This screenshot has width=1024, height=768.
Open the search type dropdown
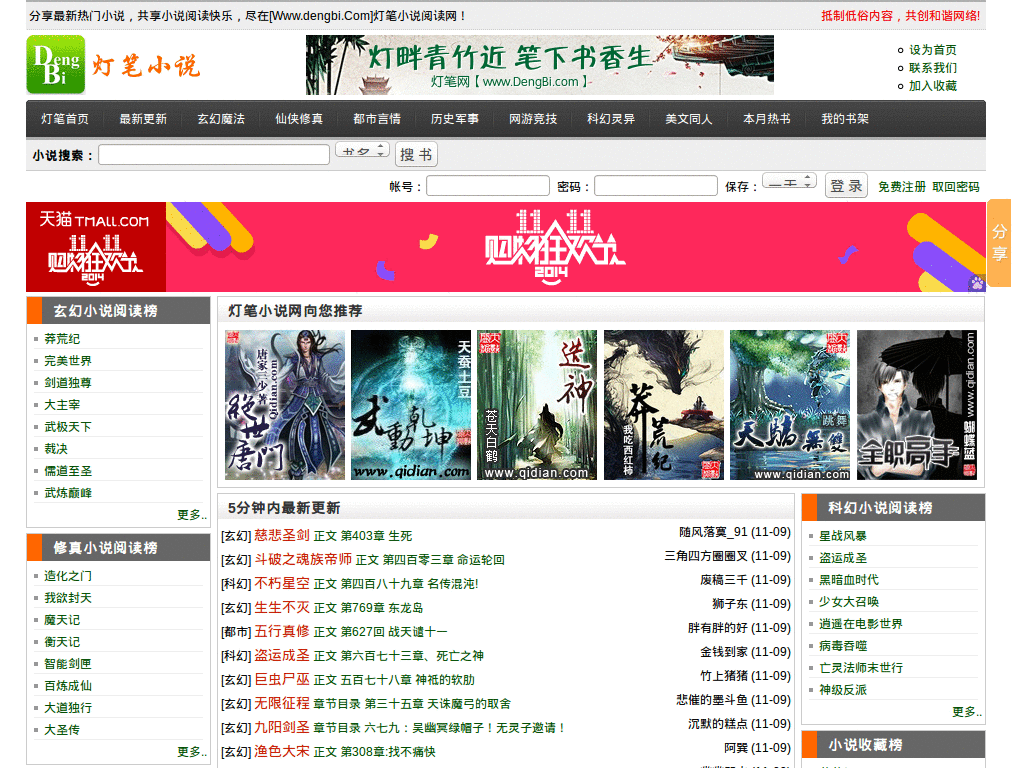[x=362, y=151]
